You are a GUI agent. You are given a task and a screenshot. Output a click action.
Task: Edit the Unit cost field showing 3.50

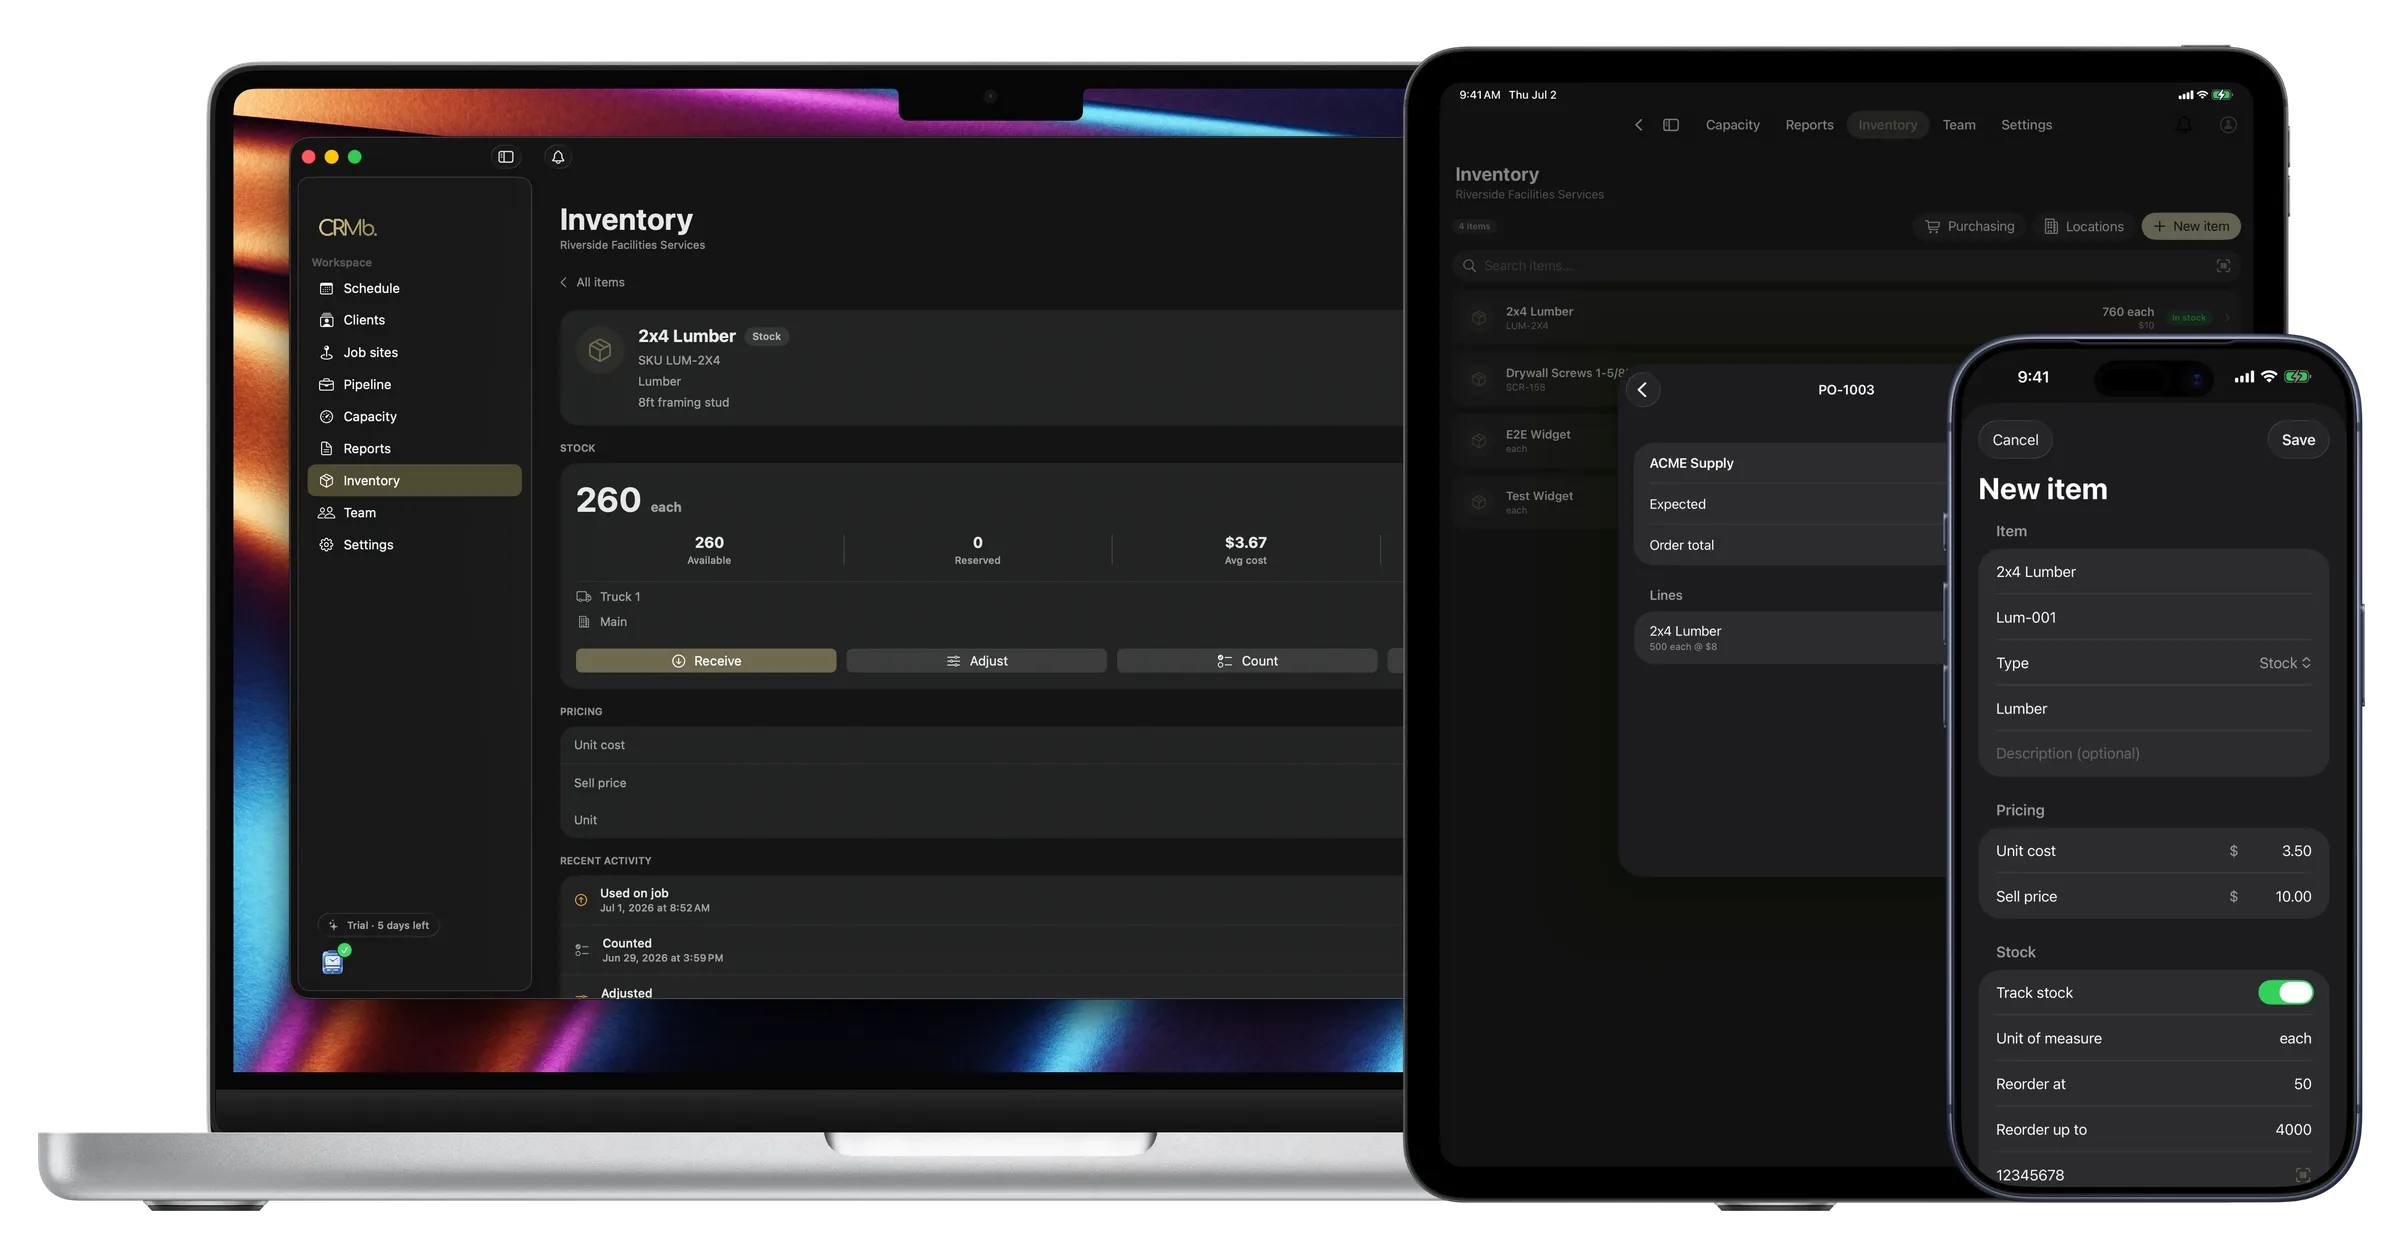2153,851
